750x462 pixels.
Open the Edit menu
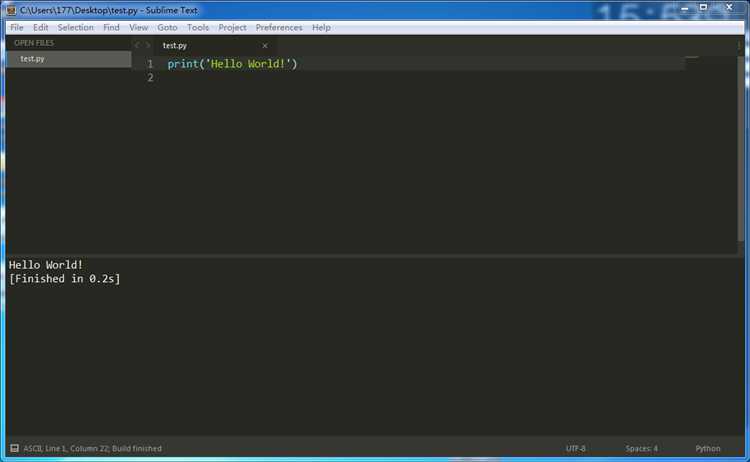click(x=41, y=27)
